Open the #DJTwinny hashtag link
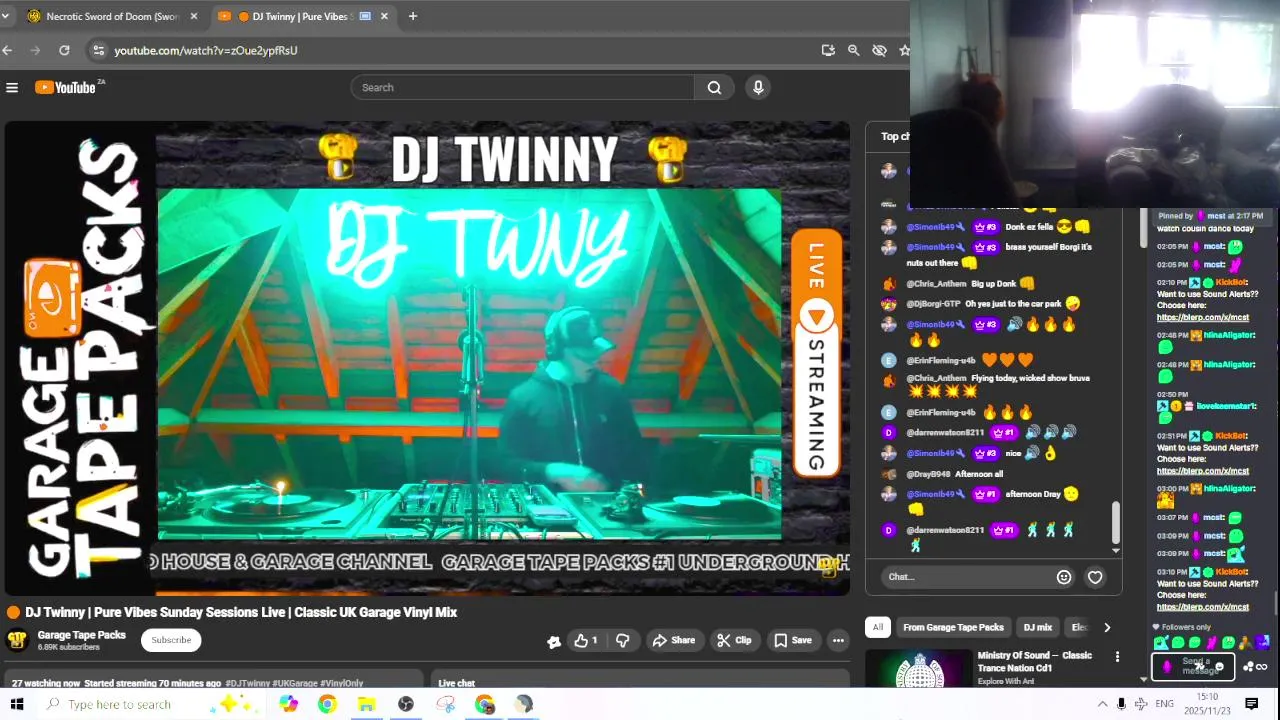Screen dimensions: 1280x720 pyautogui.click(x=247, y=684)
